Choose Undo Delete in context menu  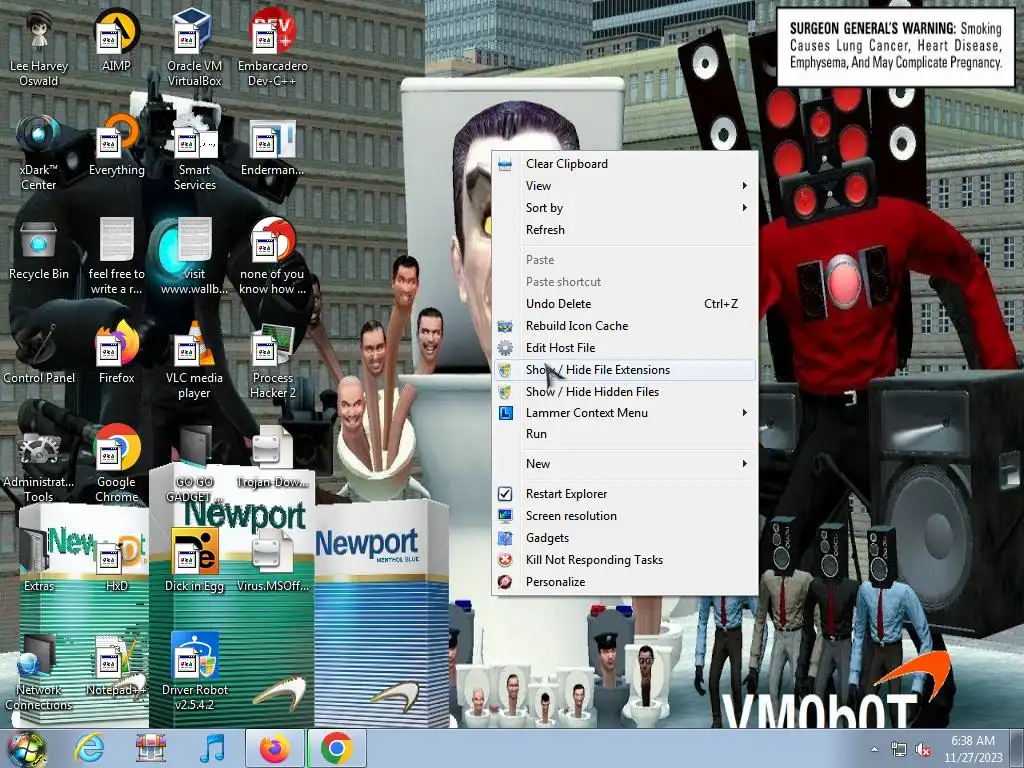click(x=625, y=304)
